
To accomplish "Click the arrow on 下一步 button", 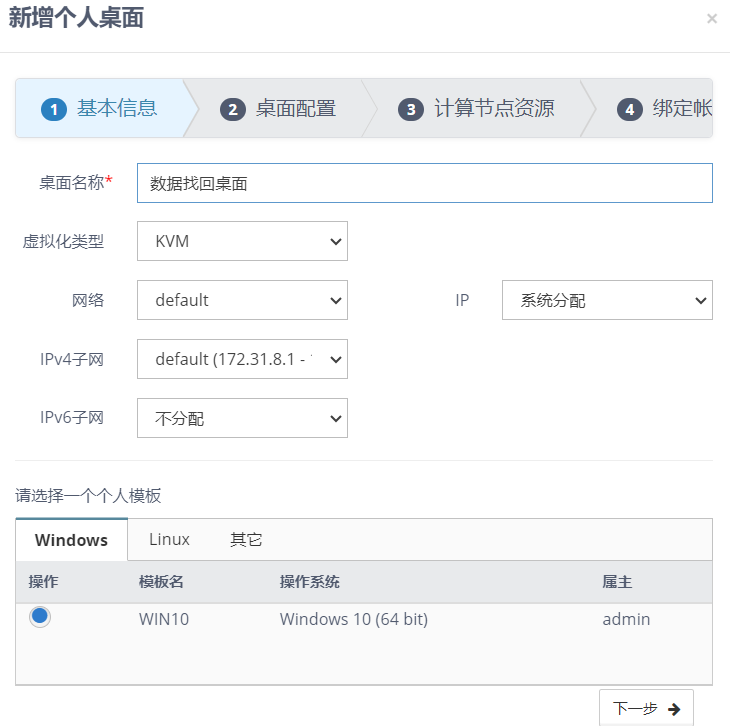I will [x=674, y=709].
